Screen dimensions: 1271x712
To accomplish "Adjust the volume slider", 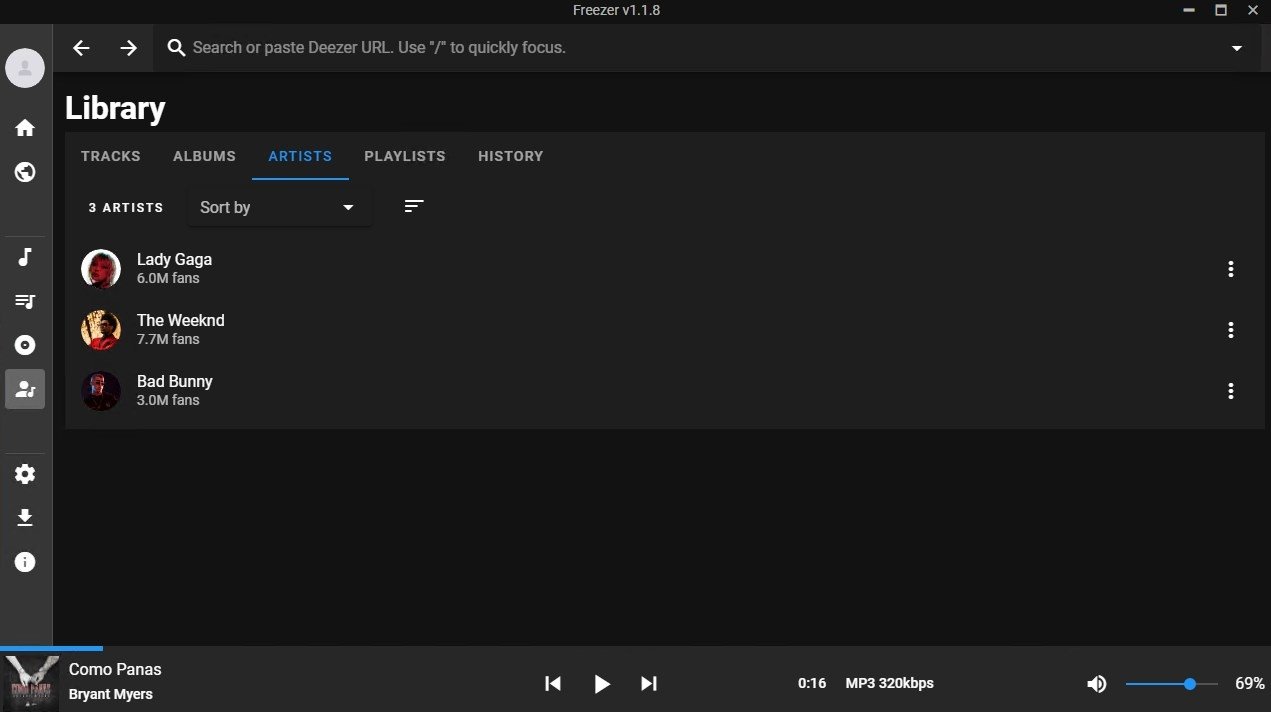I will (x=1172, y=684).
